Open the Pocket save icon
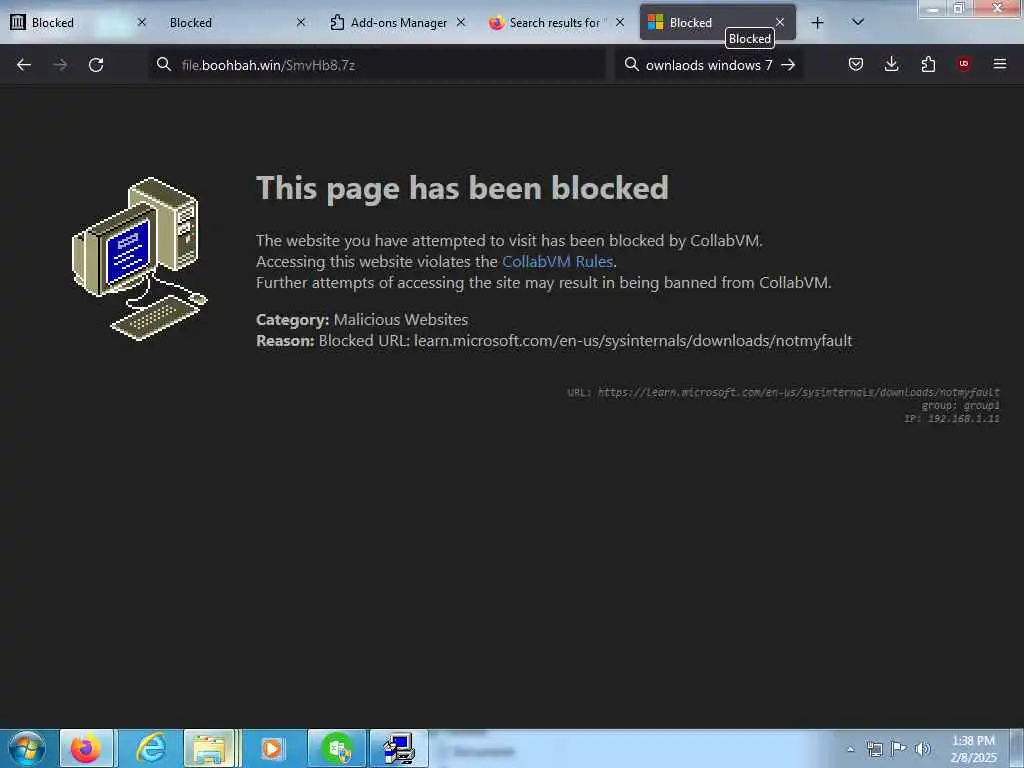The image size is (1024, 768). coord(856,64)
